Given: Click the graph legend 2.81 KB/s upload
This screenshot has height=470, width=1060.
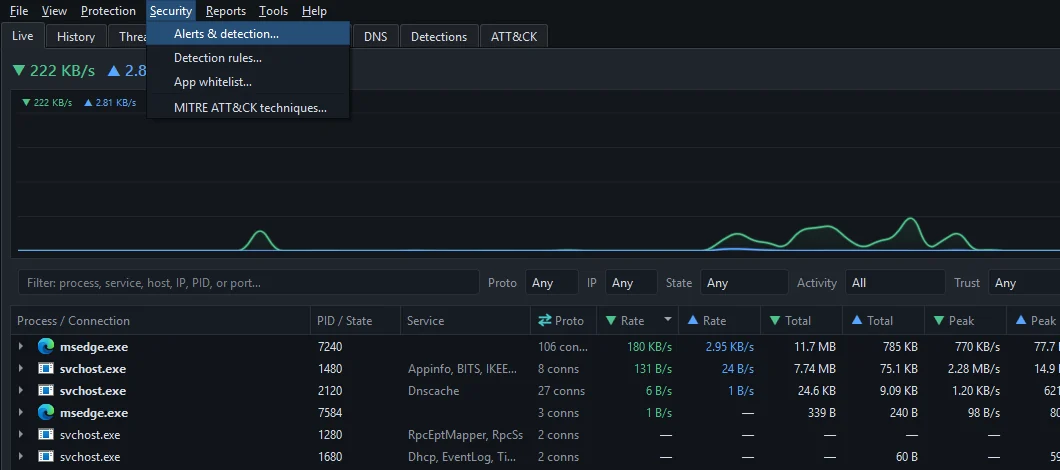Looking at the screenshot, I should (110, 103).
